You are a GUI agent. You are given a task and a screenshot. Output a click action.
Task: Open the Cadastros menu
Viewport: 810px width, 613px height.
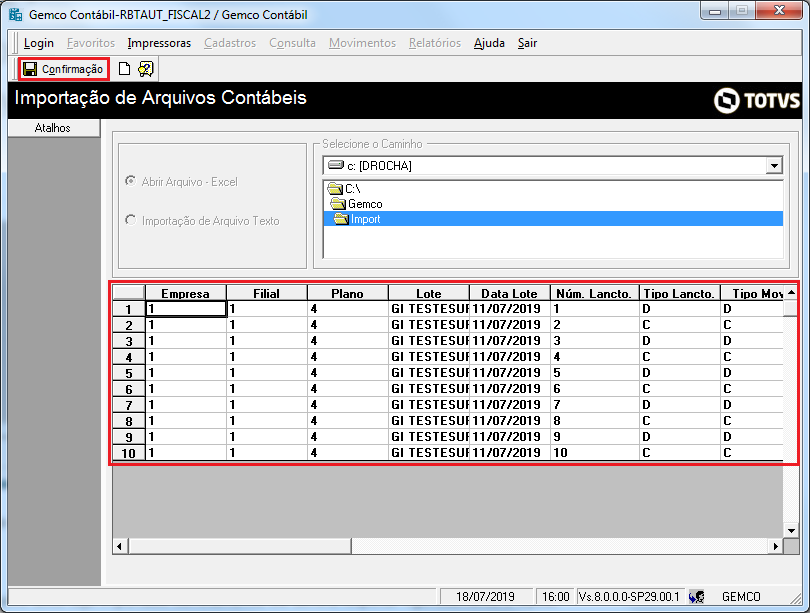pyautogui.click(x=230, y=43)
